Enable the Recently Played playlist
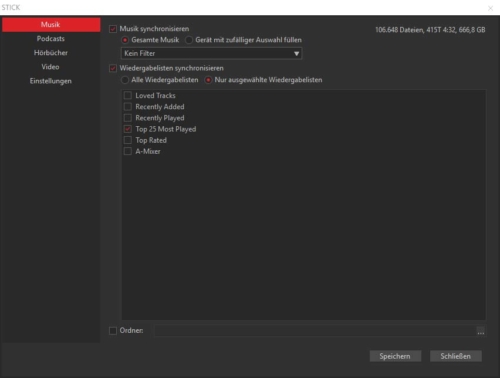 click(128, 118)
